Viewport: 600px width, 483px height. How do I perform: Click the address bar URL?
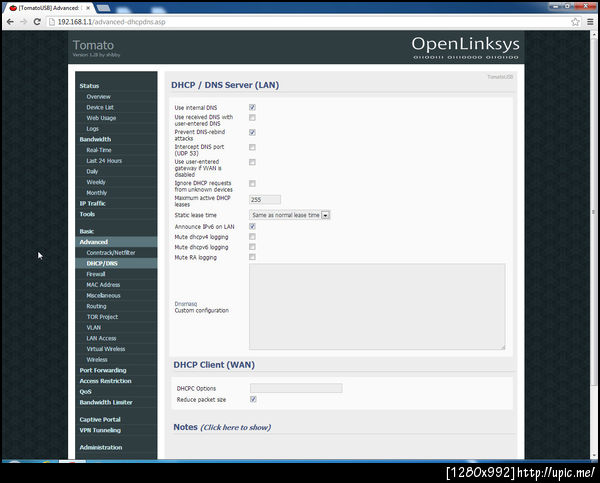111,22
